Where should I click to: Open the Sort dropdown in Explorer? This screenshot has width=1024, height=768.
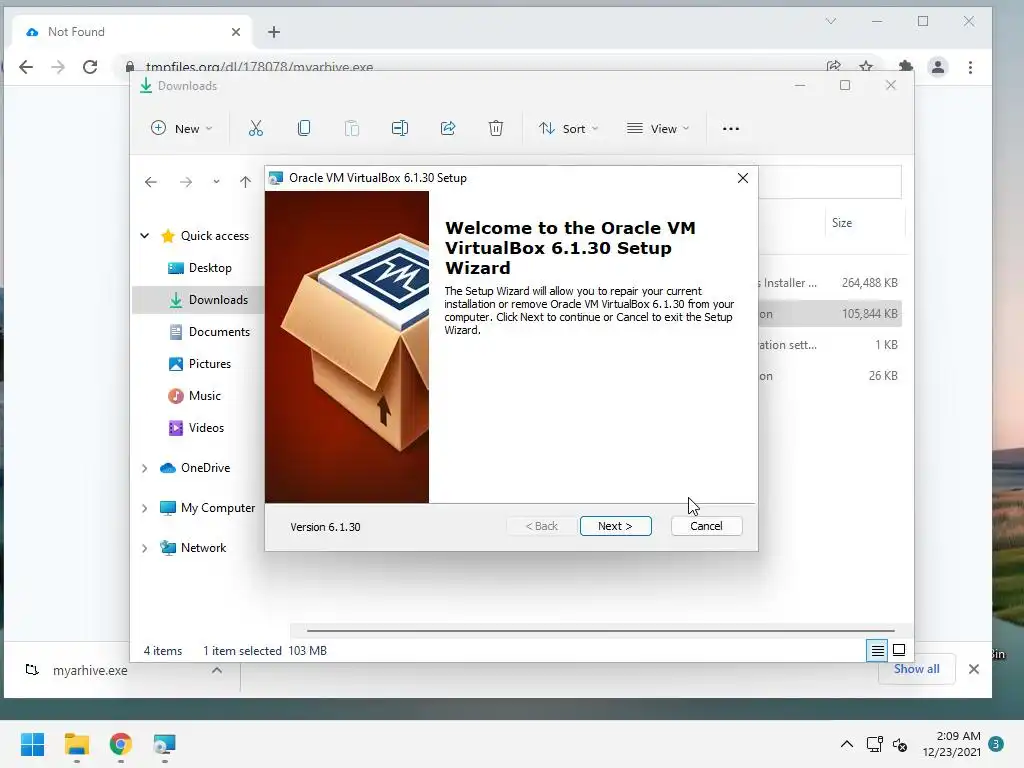click(568, 129)
